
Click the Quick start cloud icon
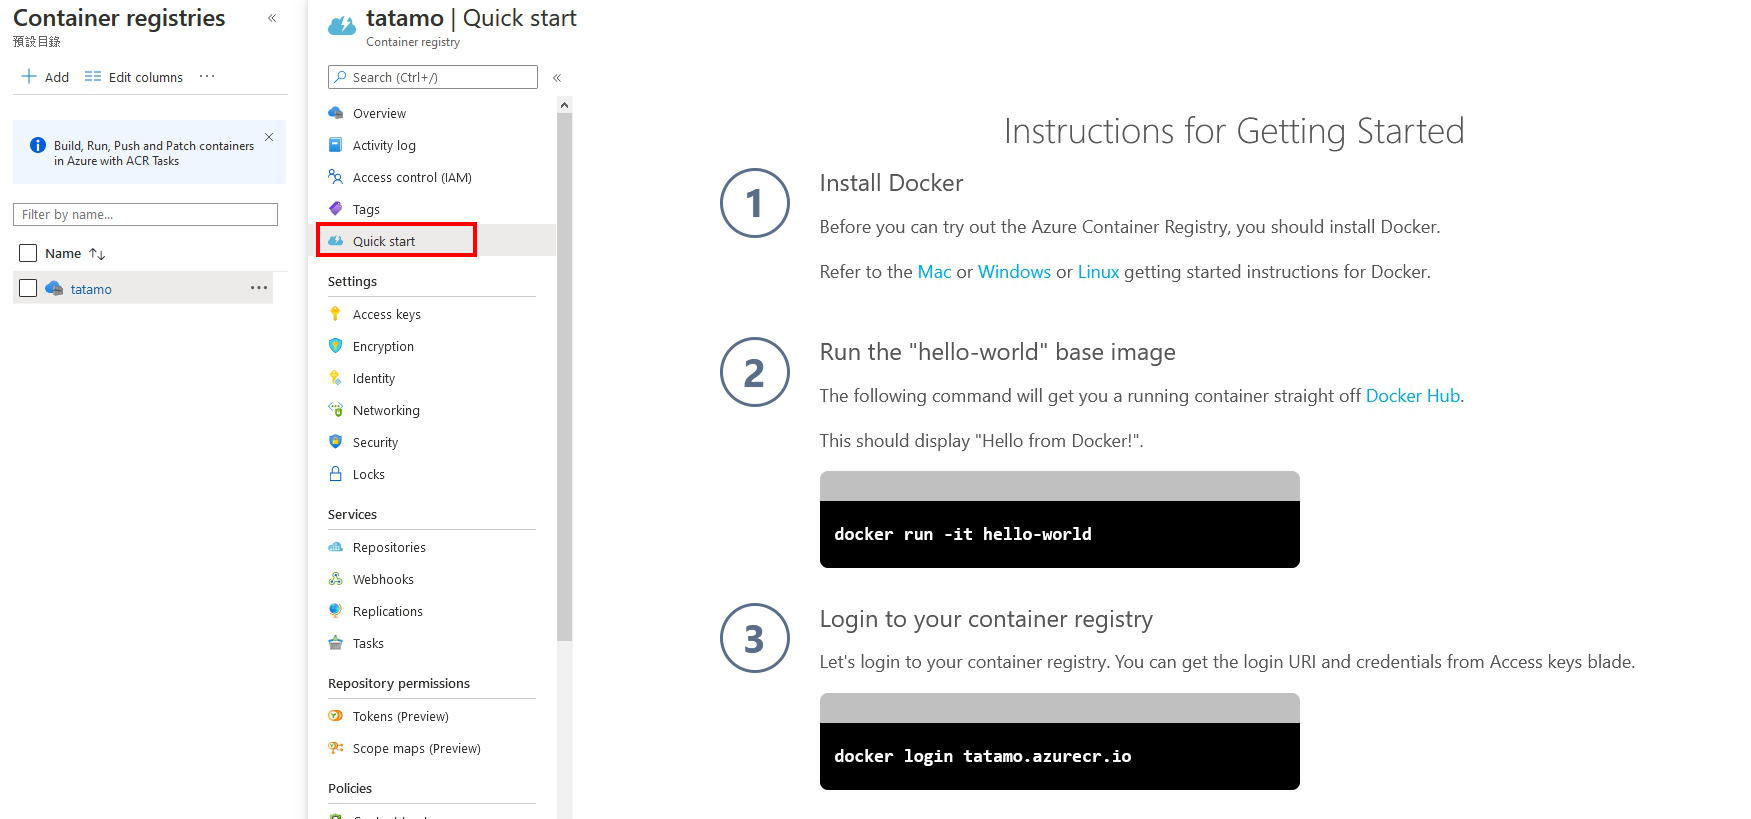336,241
